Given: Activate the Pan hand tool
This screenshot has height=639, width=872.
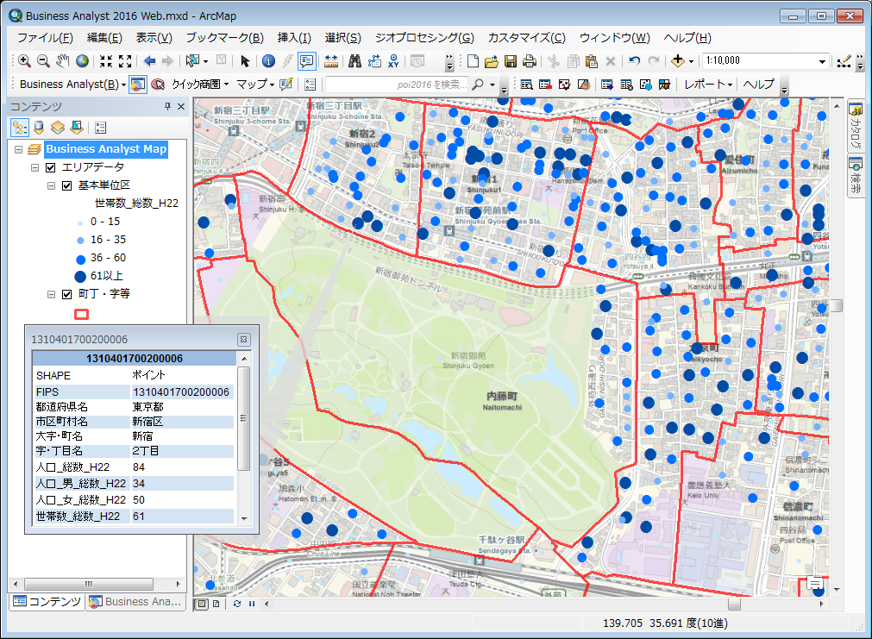Looking at the screenshot, I should tap(62, 61).
